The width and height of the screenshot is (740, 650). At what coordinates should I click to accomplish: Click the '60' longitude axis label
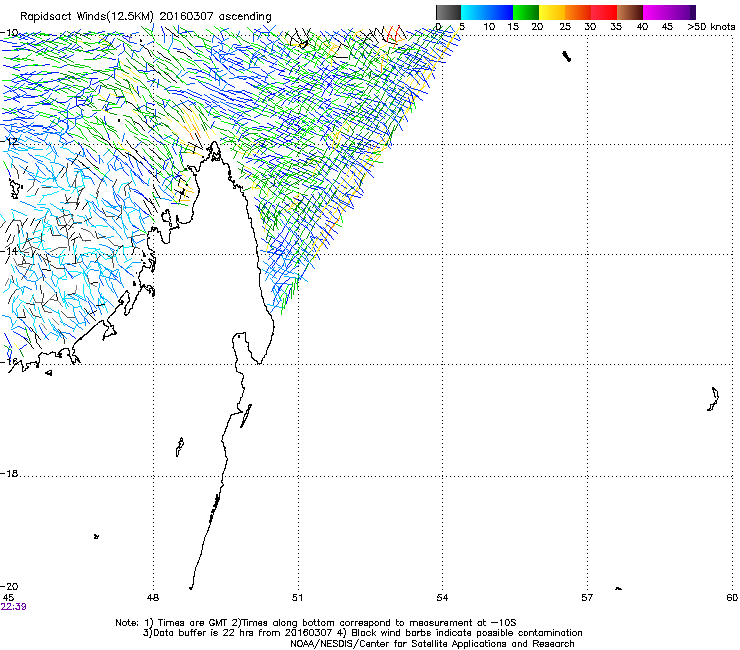732,598
